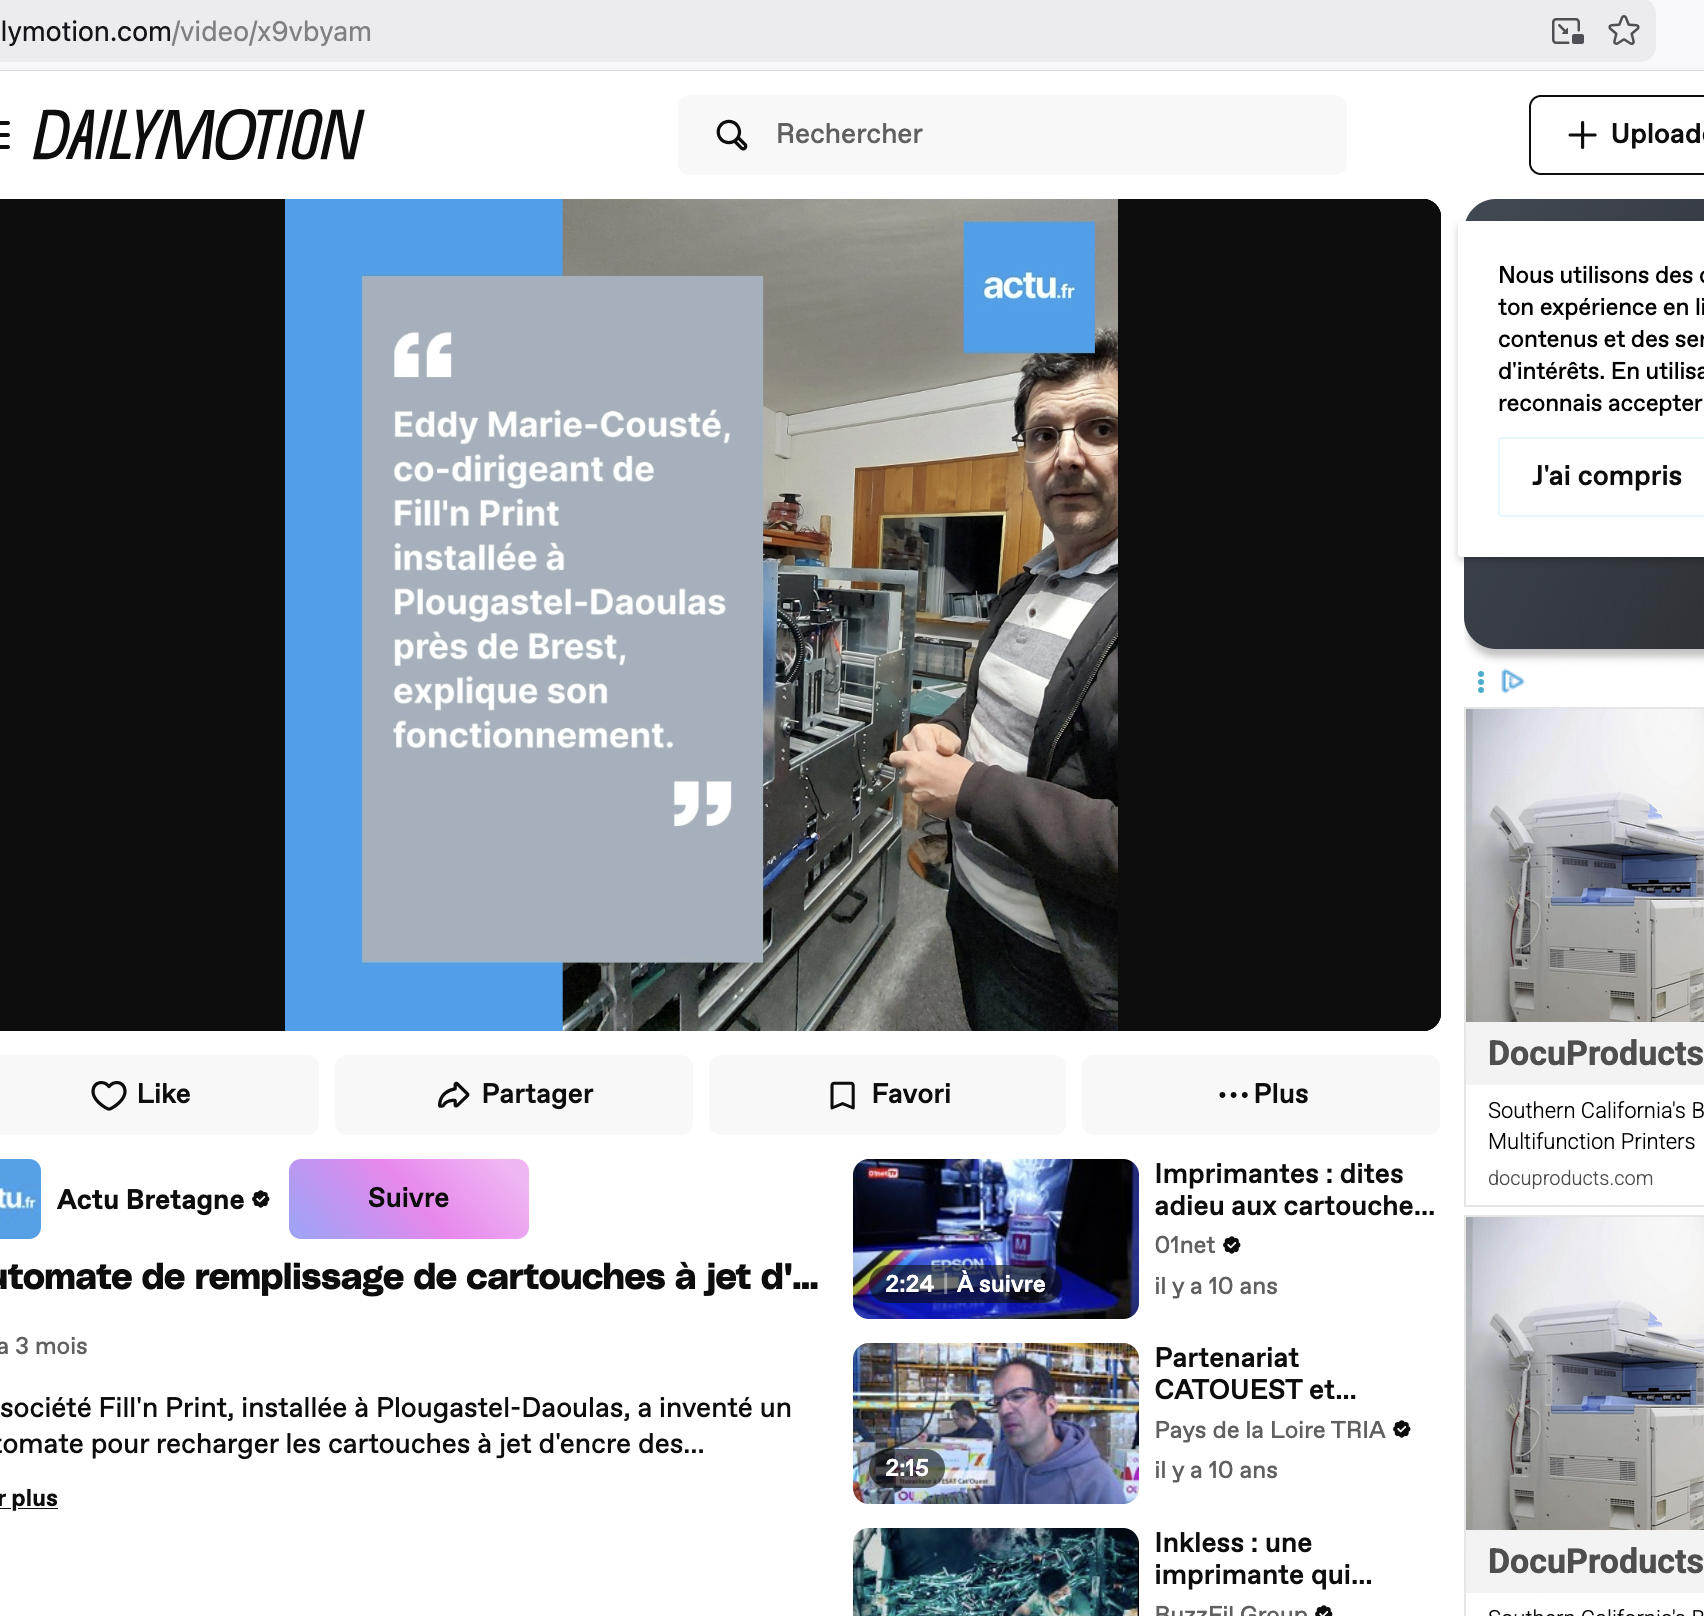The height and width of the screenshot is (1616, 1704).
Task: Expand the Plus more options menu
Action: point(1262,1095)
